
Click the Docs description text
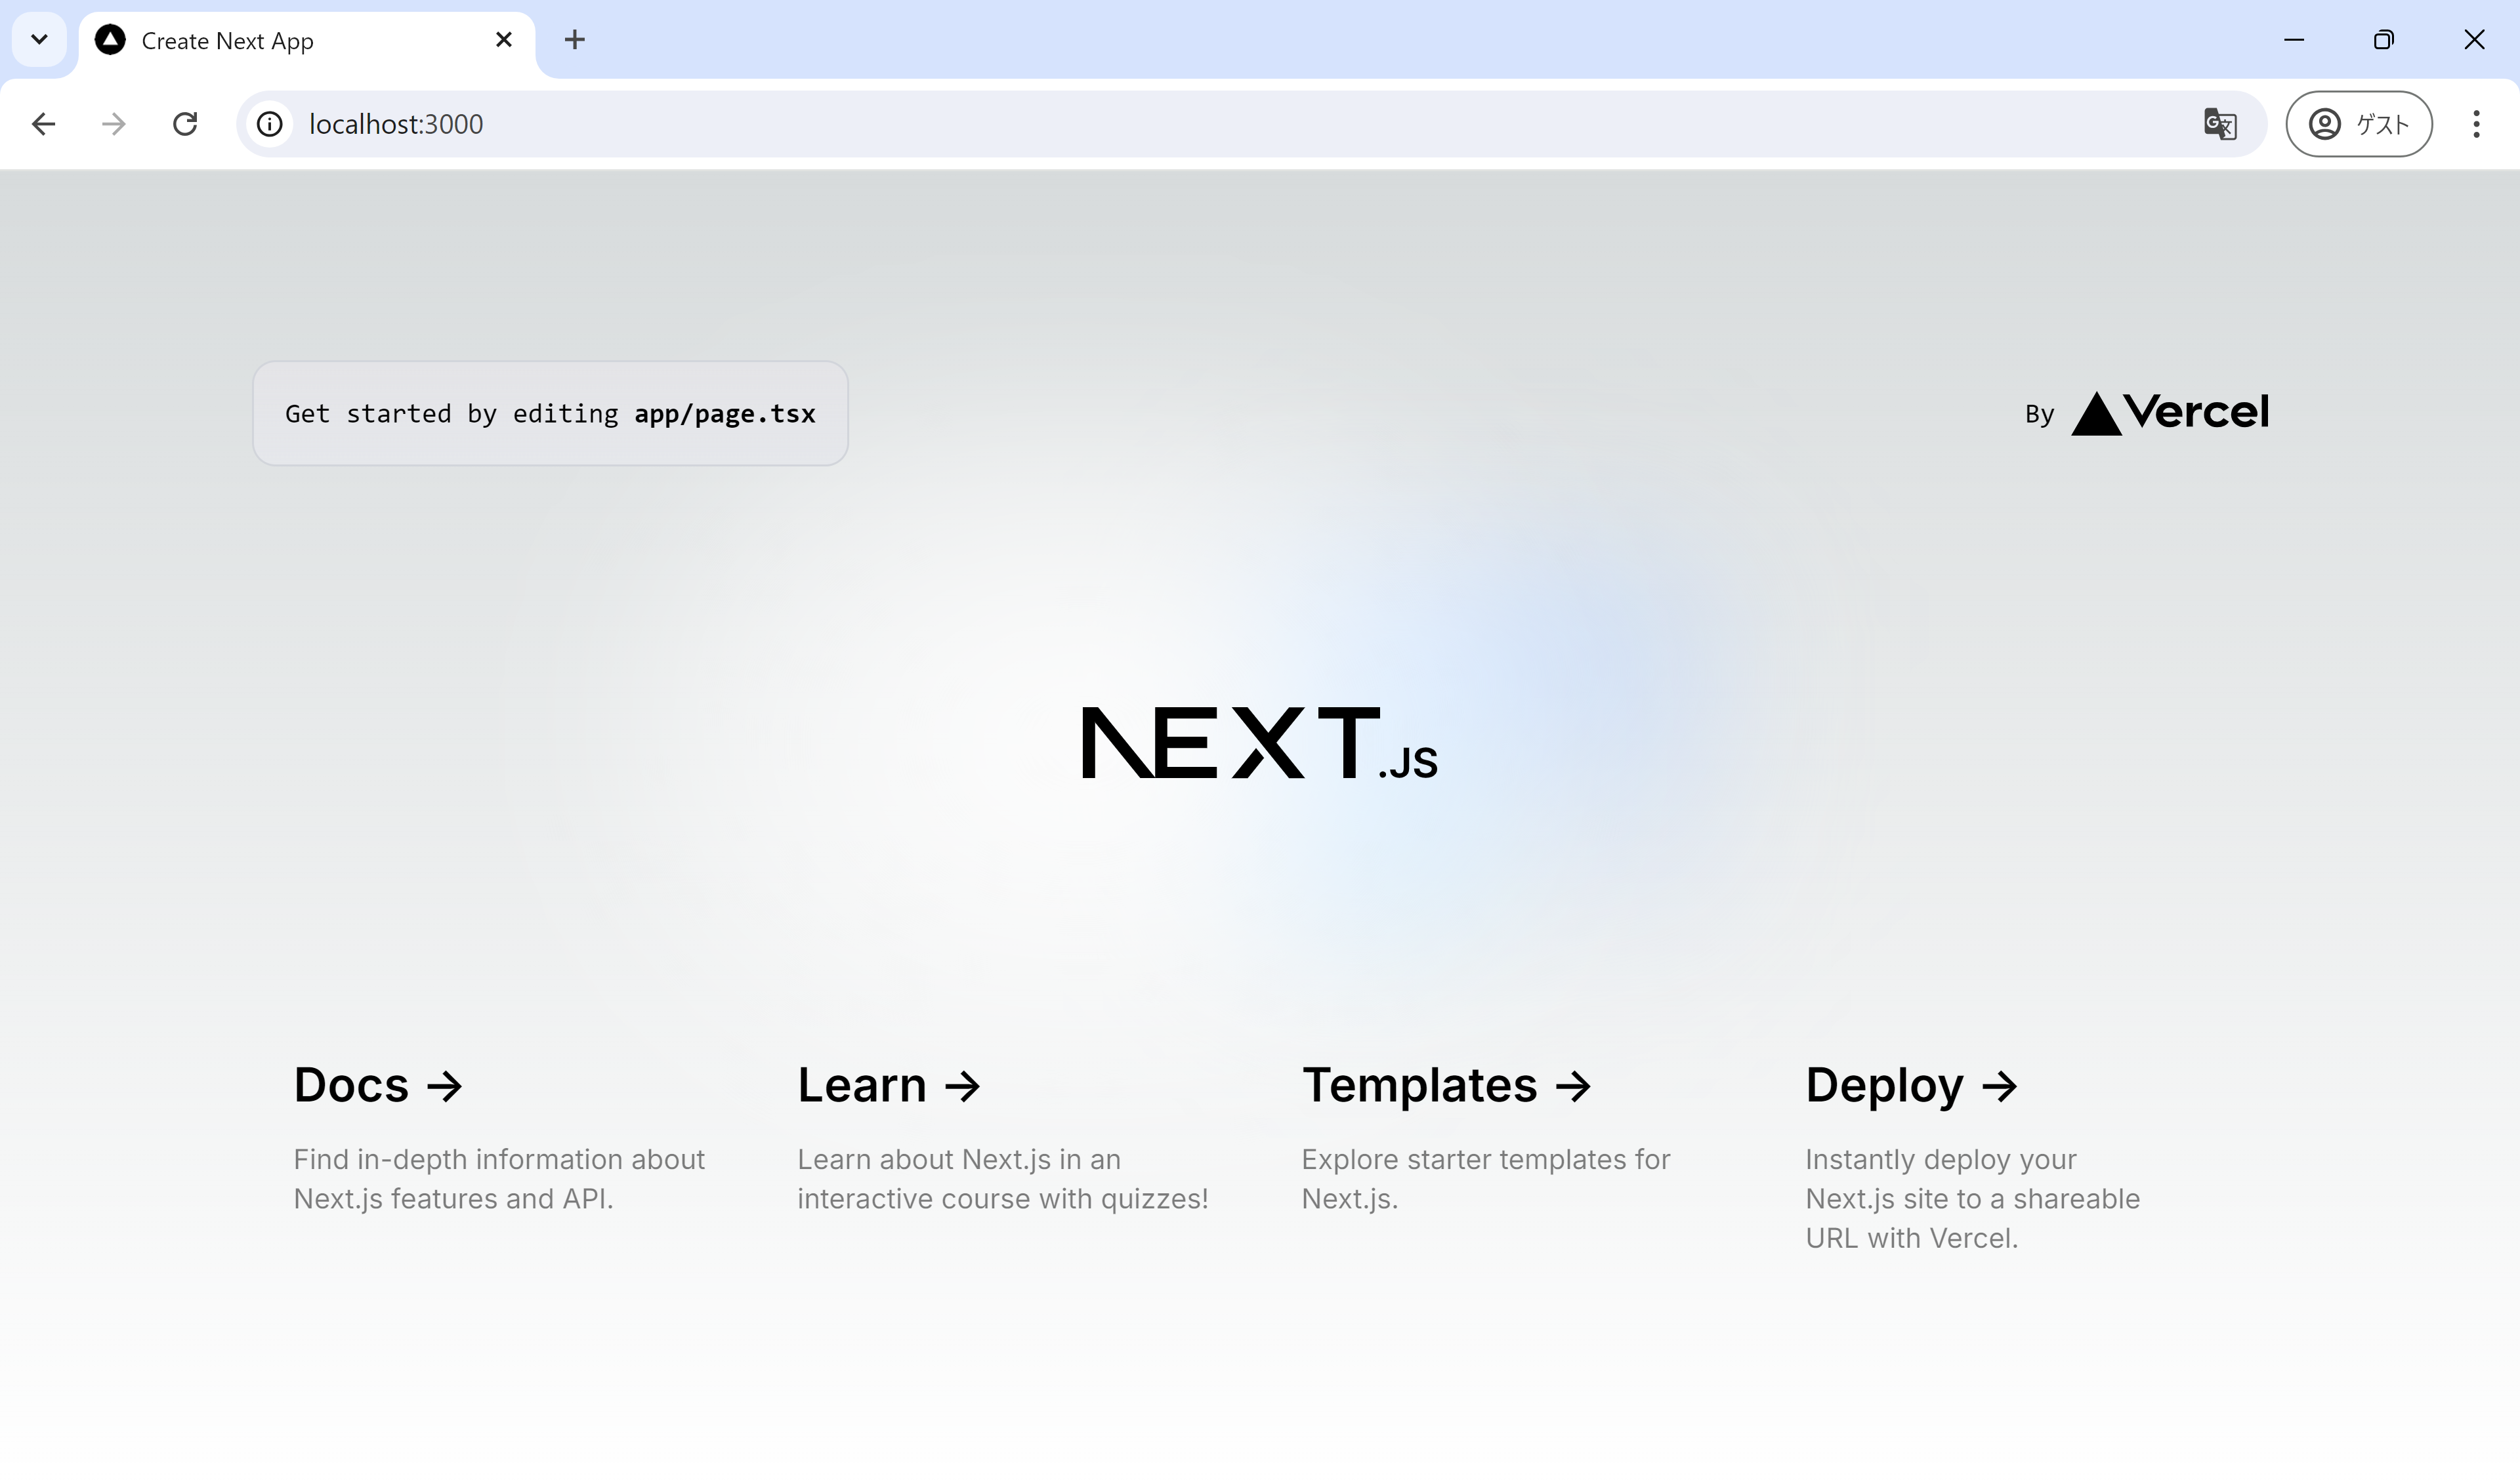(499, 1179)
